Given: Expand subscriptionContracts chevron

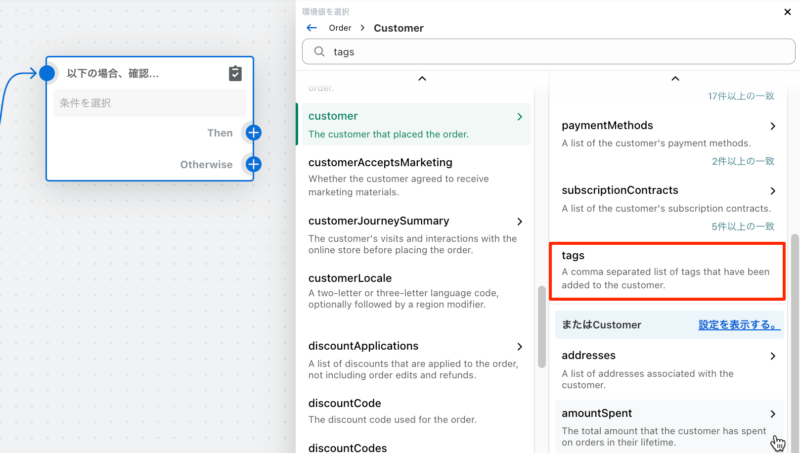Looking at the screenshot, I should [x=773, y=191].
